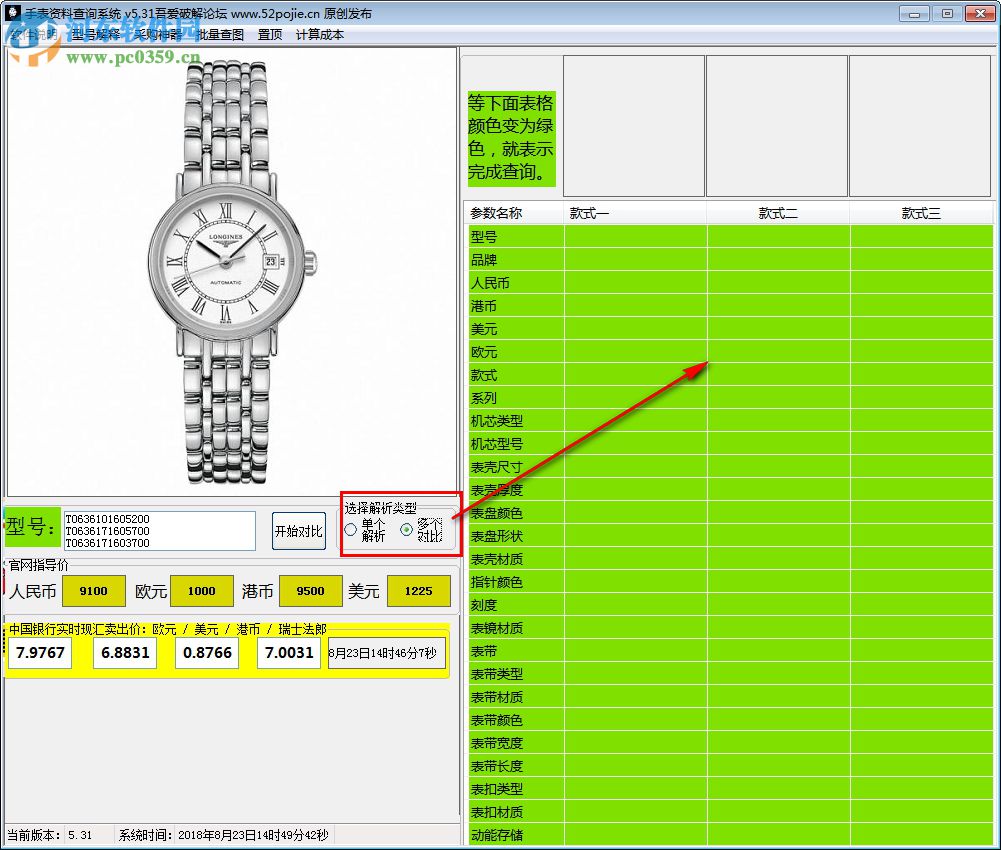Open the 计算成本 menu
Image resolution: width=1001 pixels, height=850 pixels.
click(x=320, y=34)
